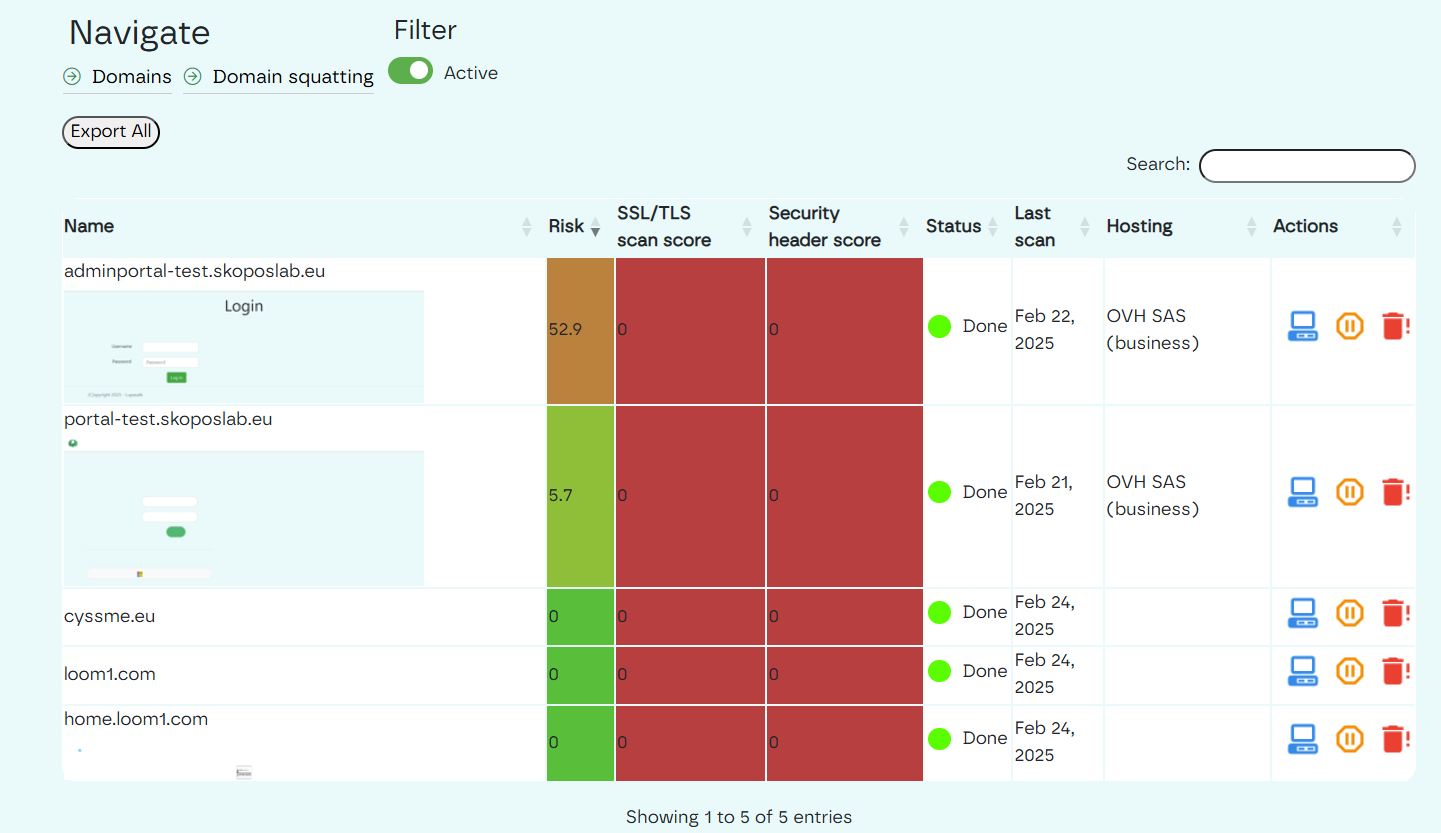This screenshot has height=833, width=1441.
Task: Sort by Last scan column header
Action: tap(1058, 227)
